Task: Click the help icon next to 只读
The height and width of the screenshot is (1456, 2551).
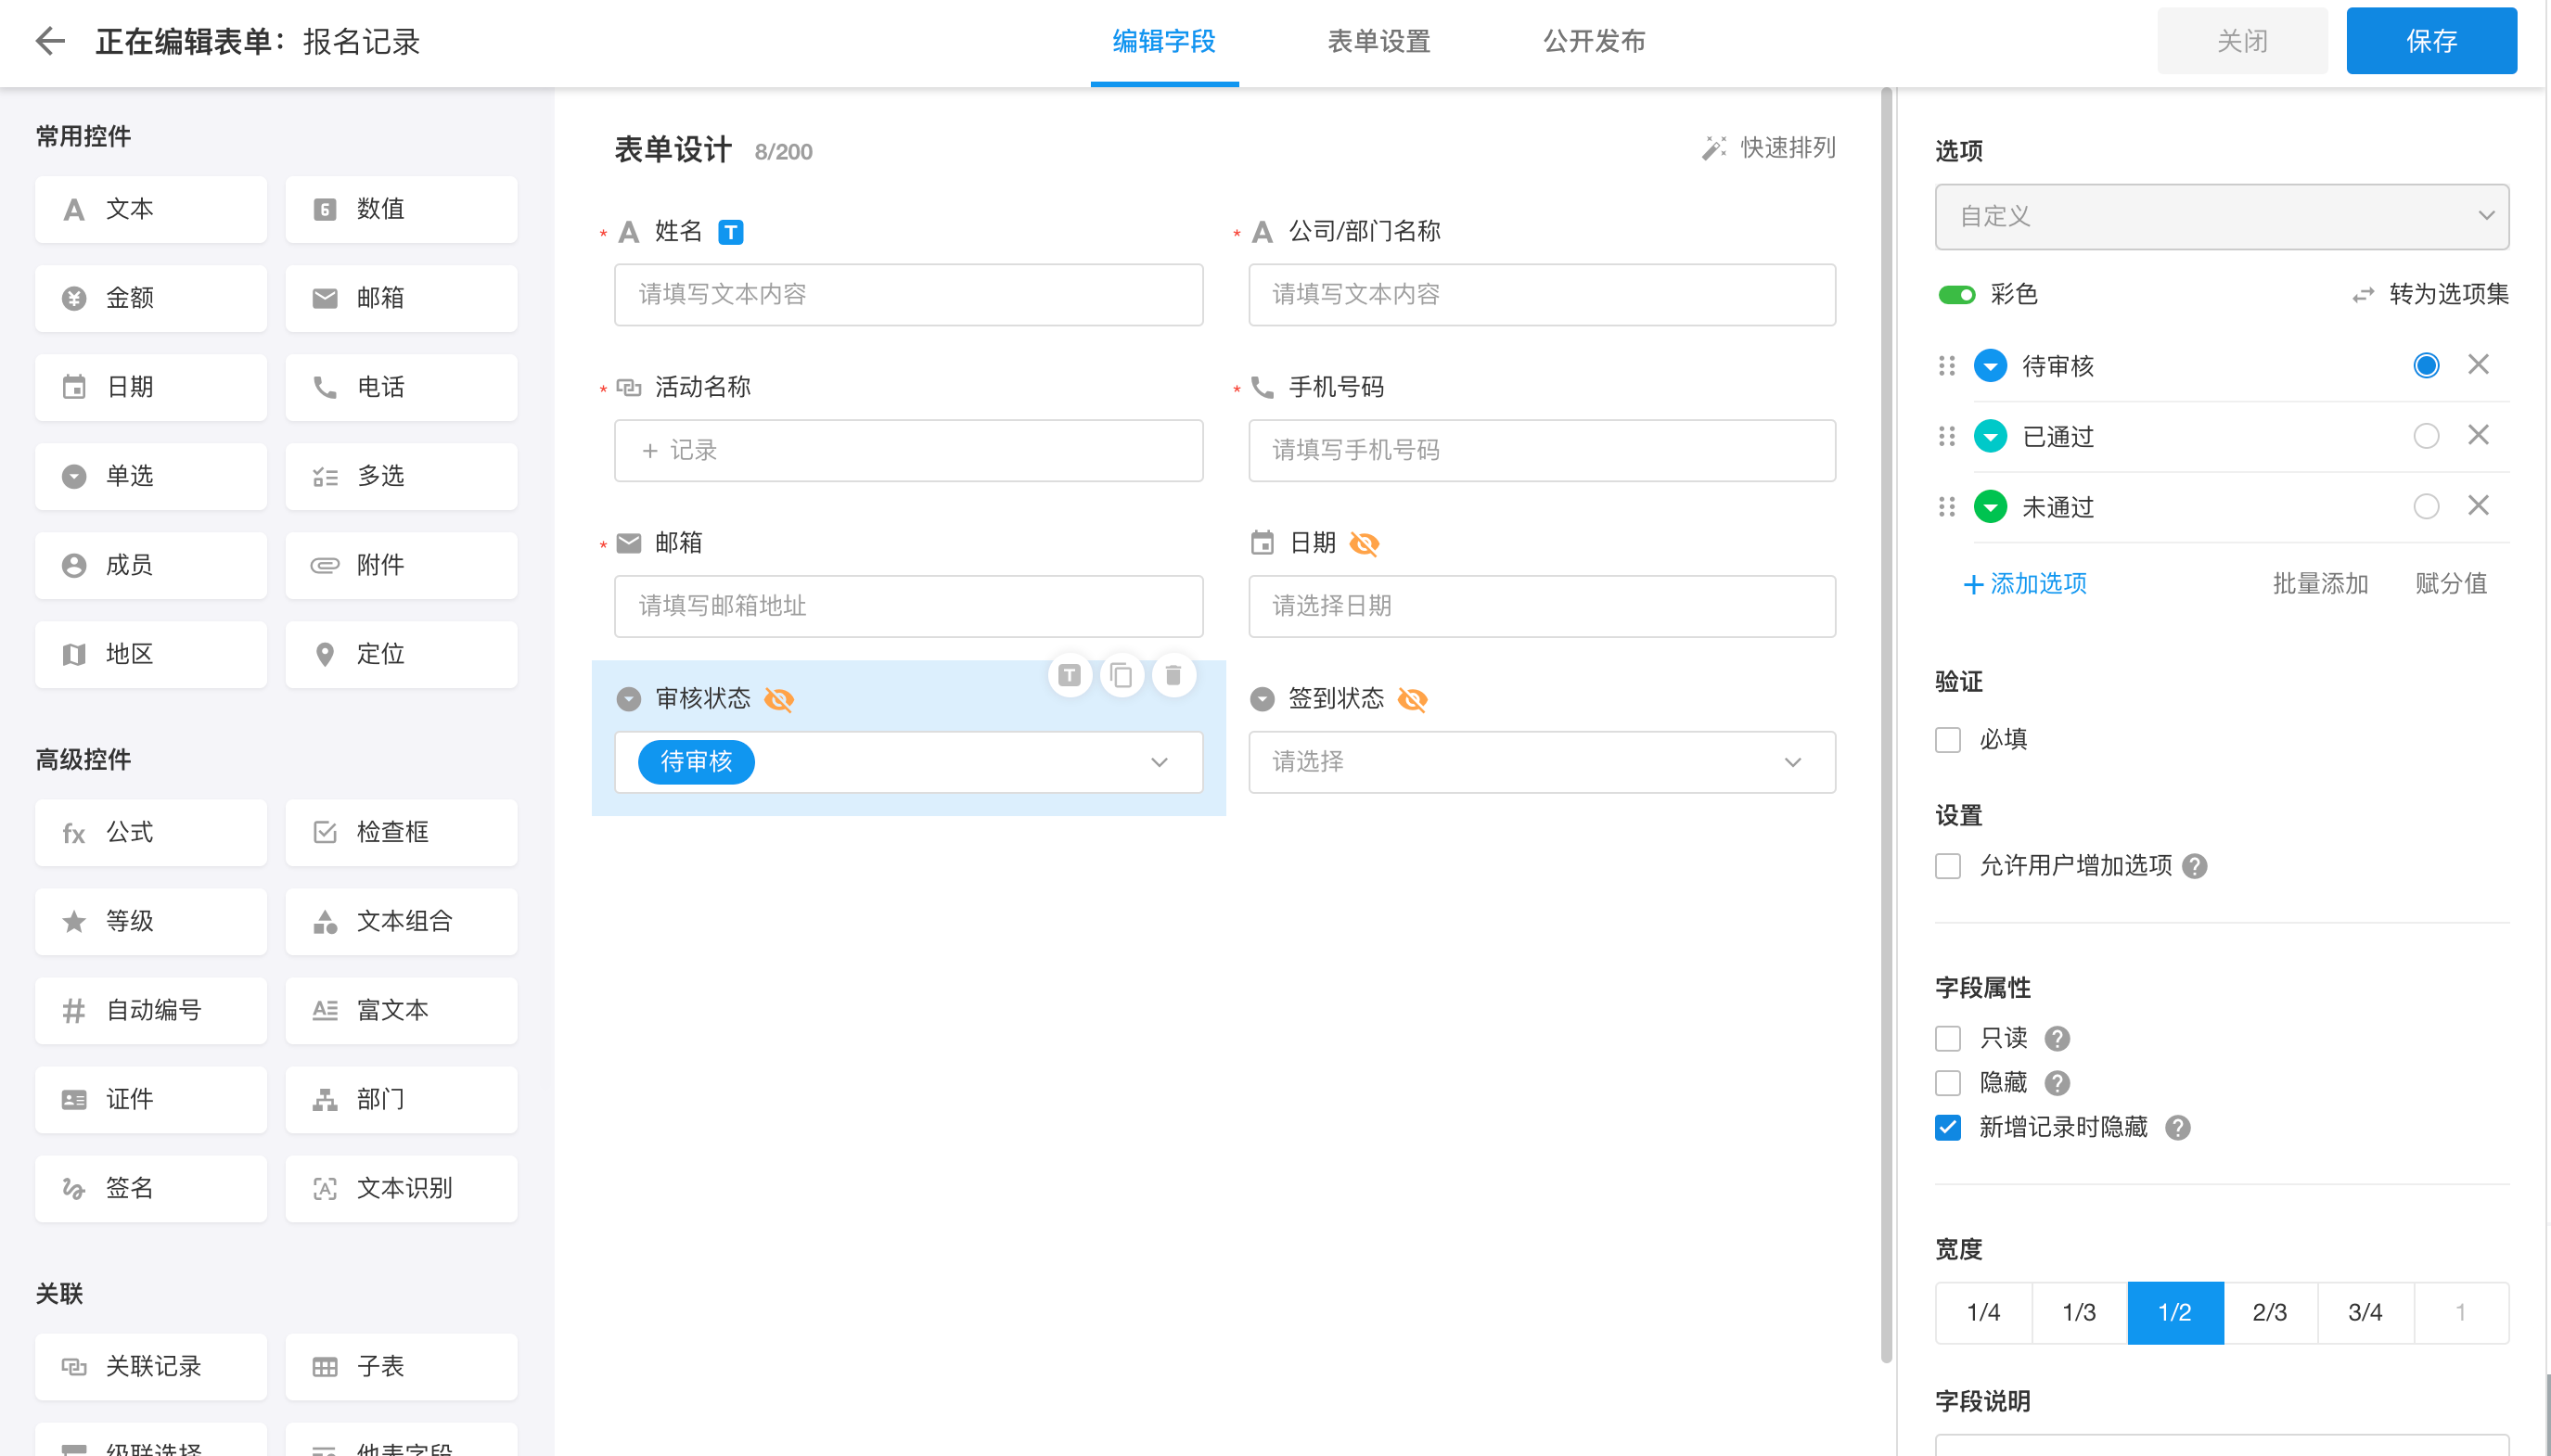Action: pyautogui.click(x=2056, y=1039)
